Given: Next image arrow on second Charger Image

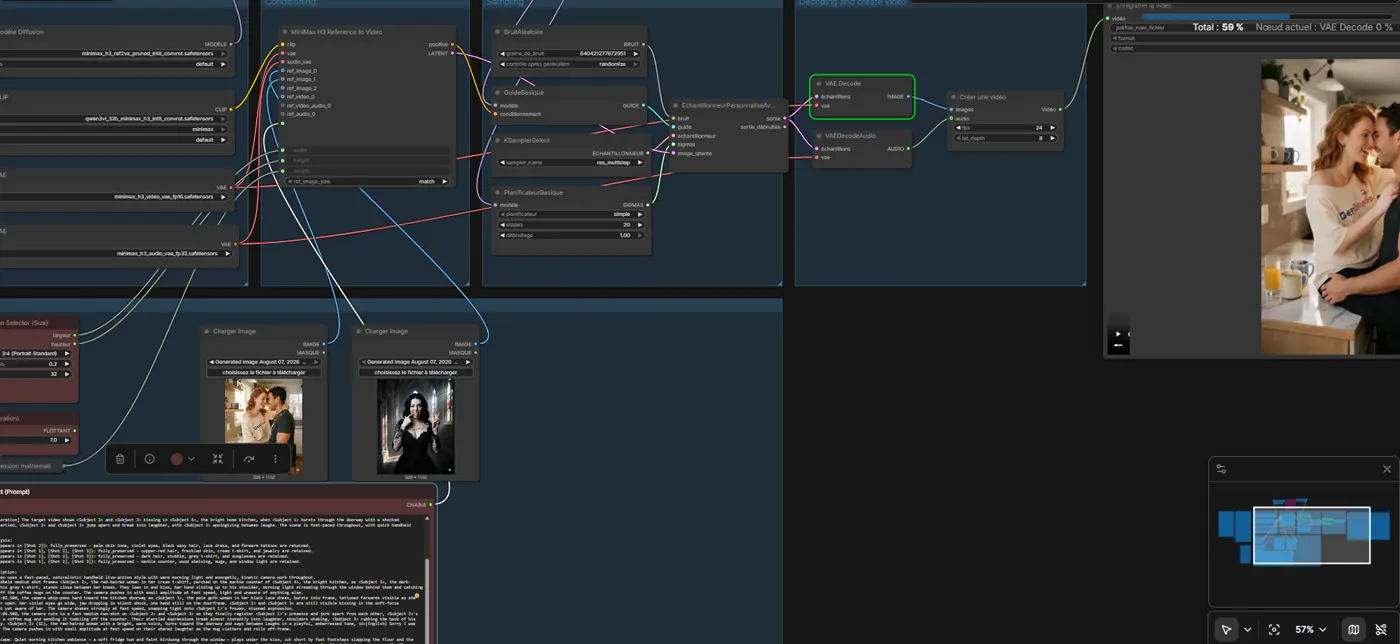Looking at the screenshot, I should click(468, 362).
